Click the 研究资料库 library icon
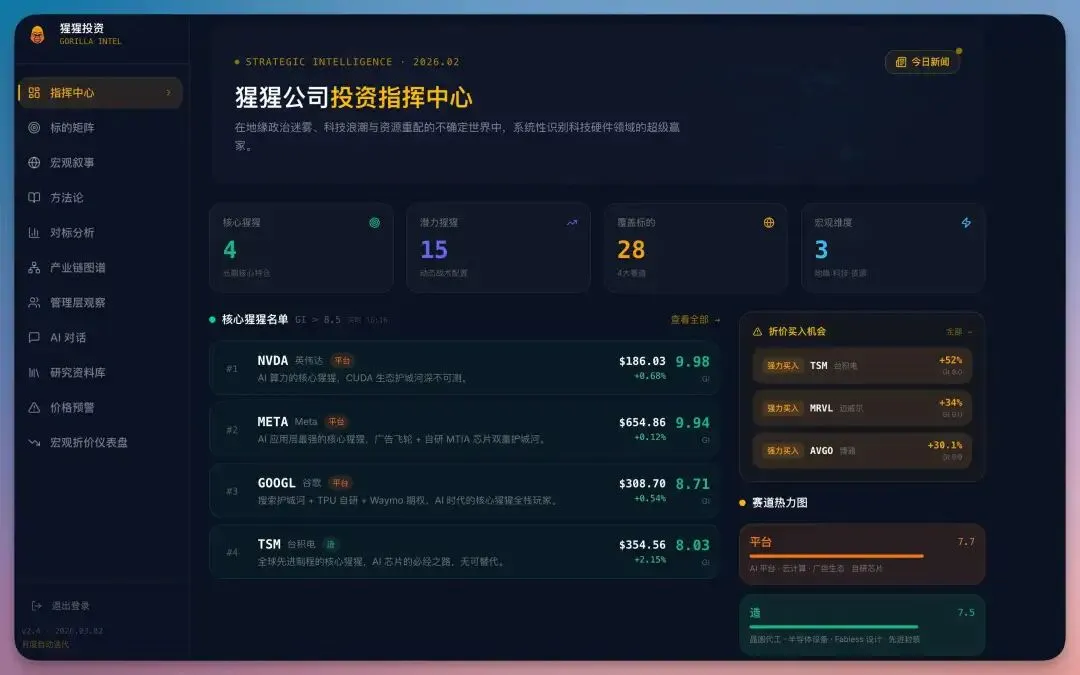1080x675 pixels. 34,373
